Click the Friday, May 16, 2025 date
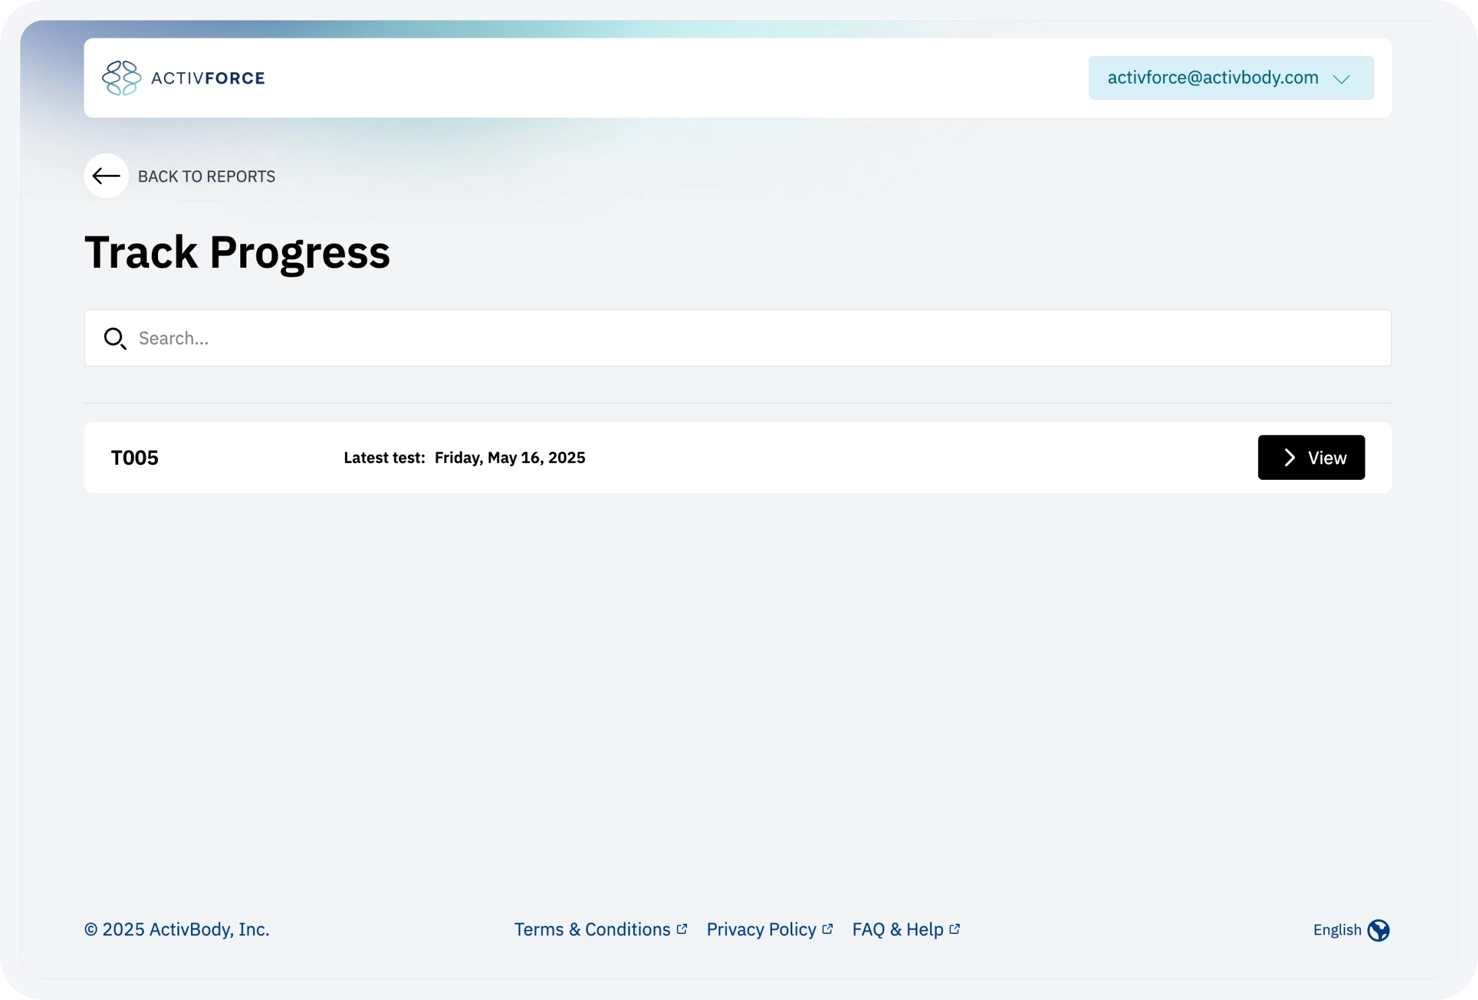 510,458
